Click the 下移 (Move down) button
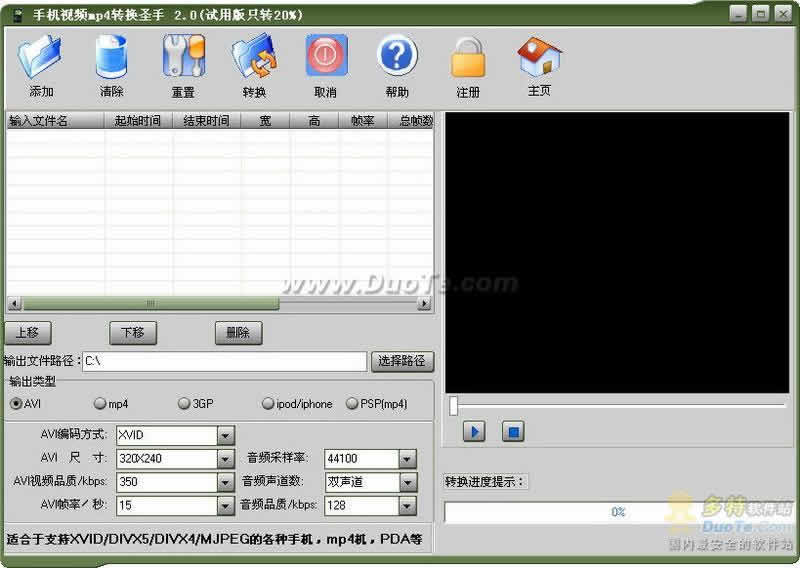The image size is (800, 568). 133,333
